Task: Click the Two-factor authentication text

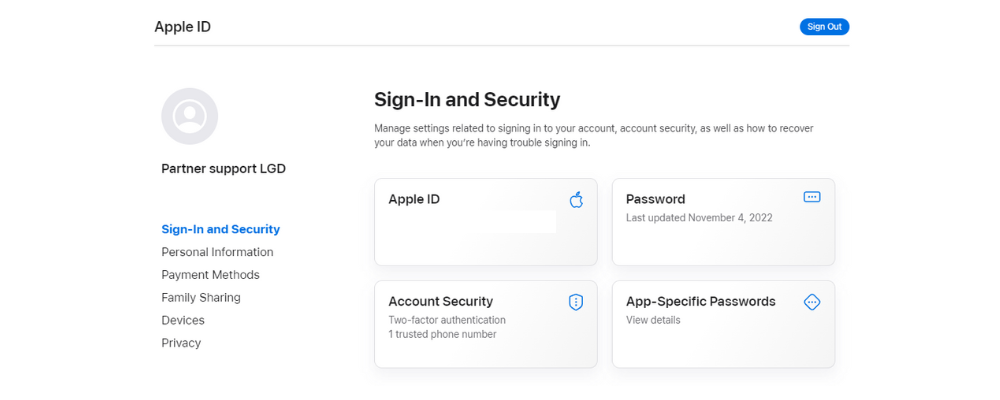Action: tap(447, 320)
